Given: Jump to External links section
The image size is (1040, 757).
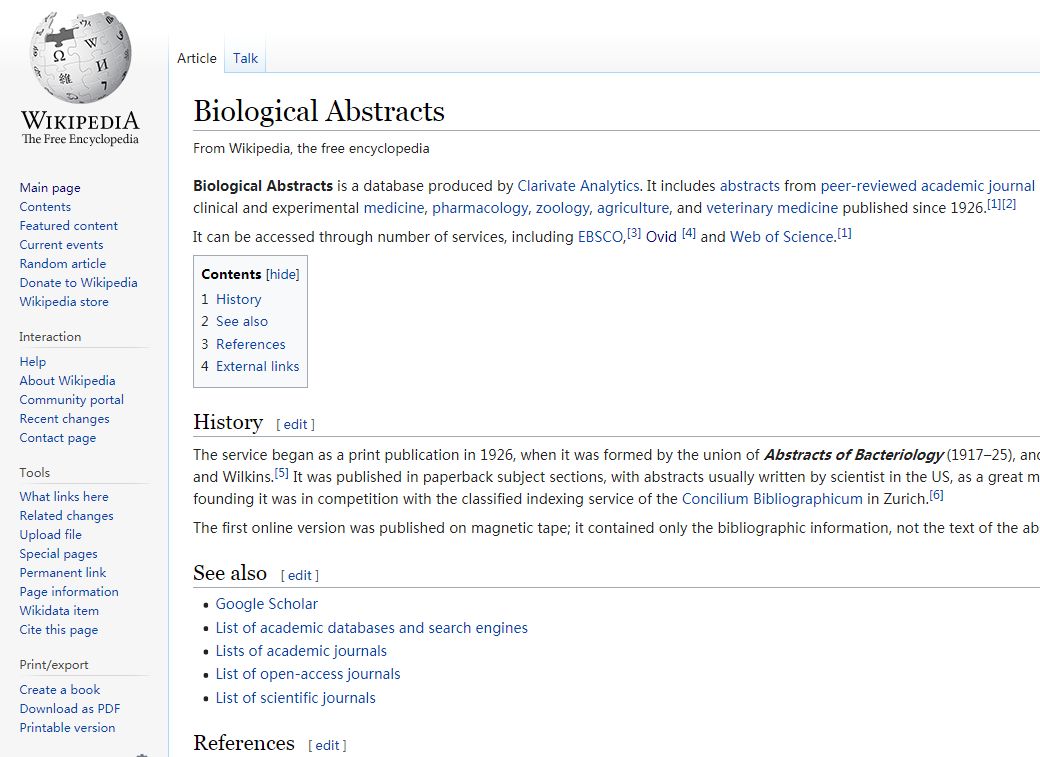Looking at the screenshot, I should click(257, 366).
